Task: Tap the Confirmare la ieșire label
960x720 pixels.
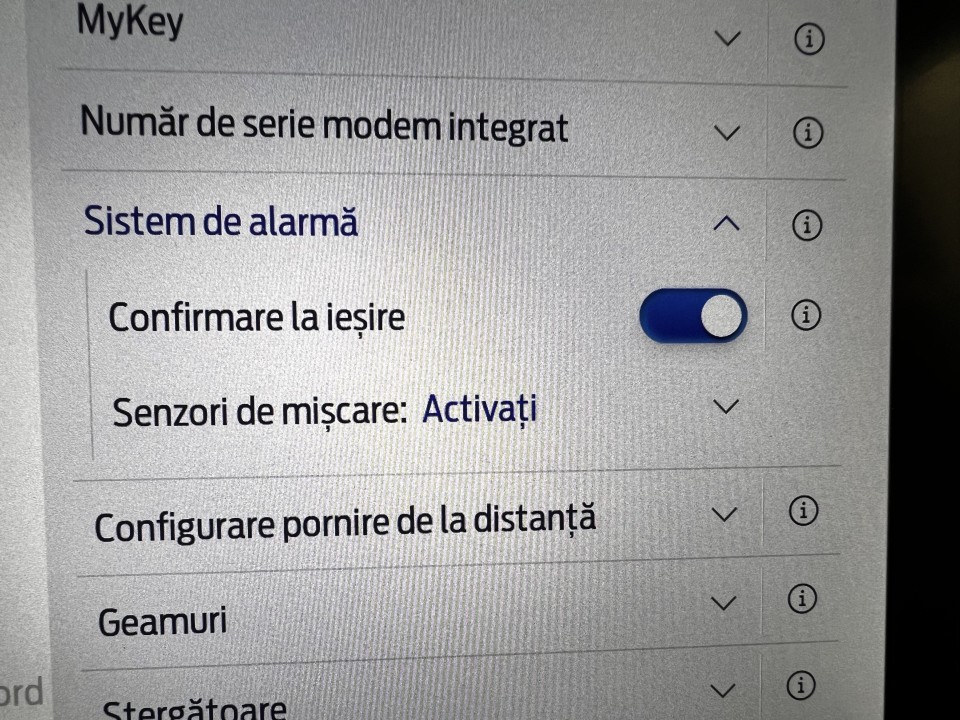Action: coord(256,317)
